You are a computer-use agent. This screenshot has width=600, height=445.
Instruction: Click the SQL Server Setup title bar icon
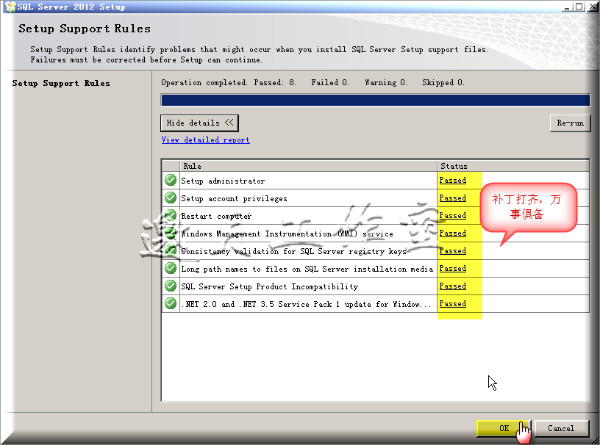pyautogui.click(x=10, y=7)
